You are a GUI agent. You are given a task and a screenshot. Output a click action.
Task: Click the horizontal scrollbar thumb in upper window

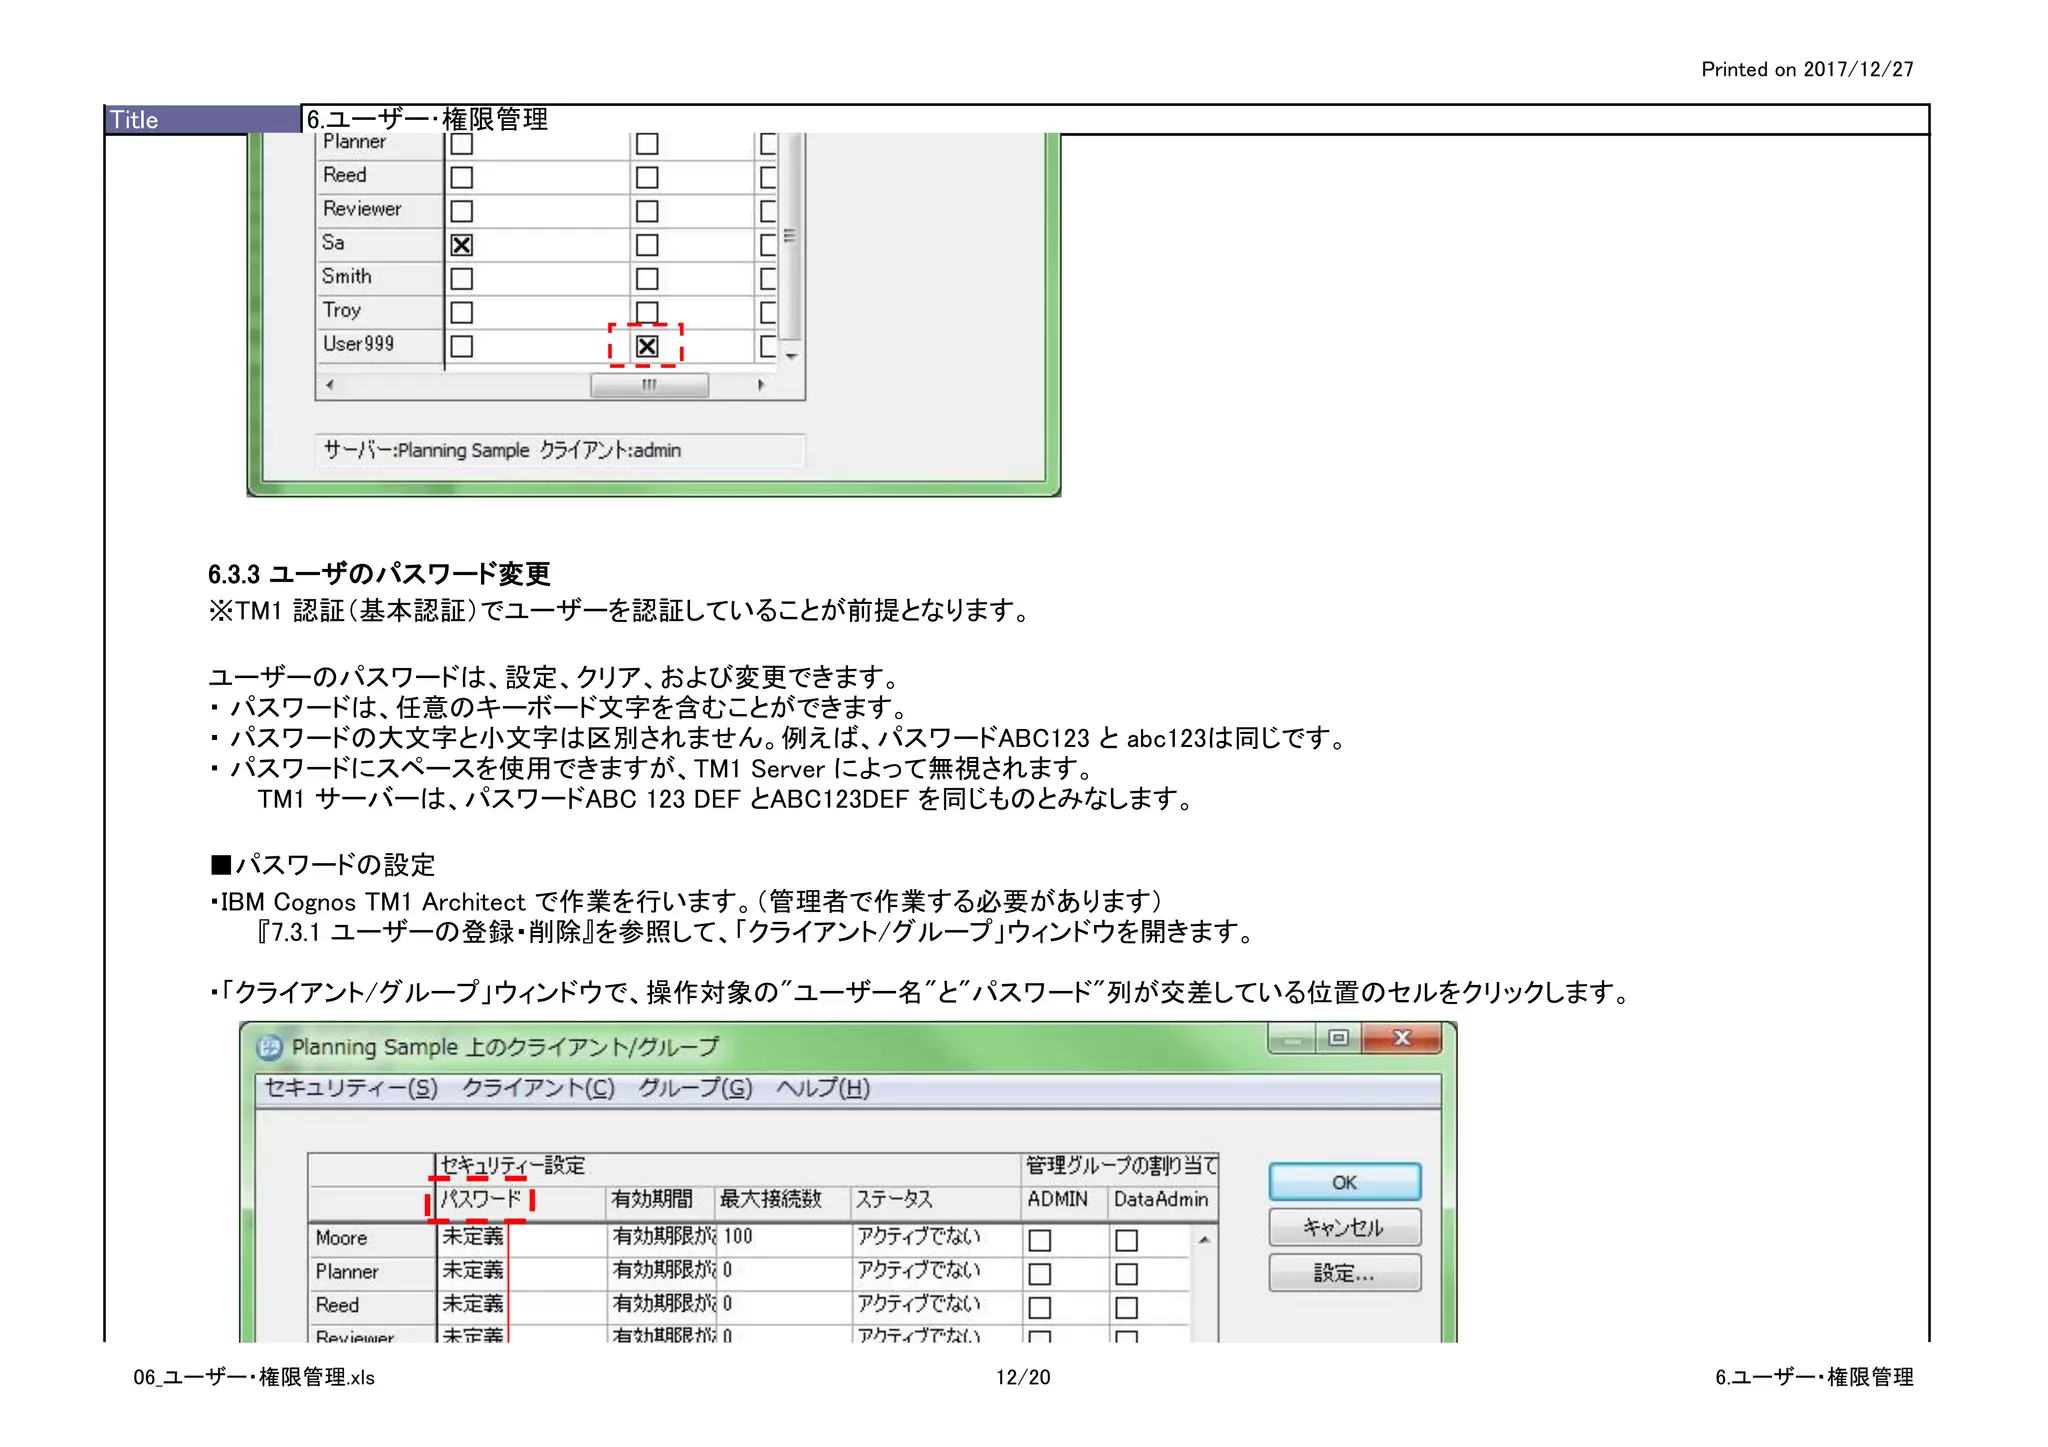click(649, 385)
